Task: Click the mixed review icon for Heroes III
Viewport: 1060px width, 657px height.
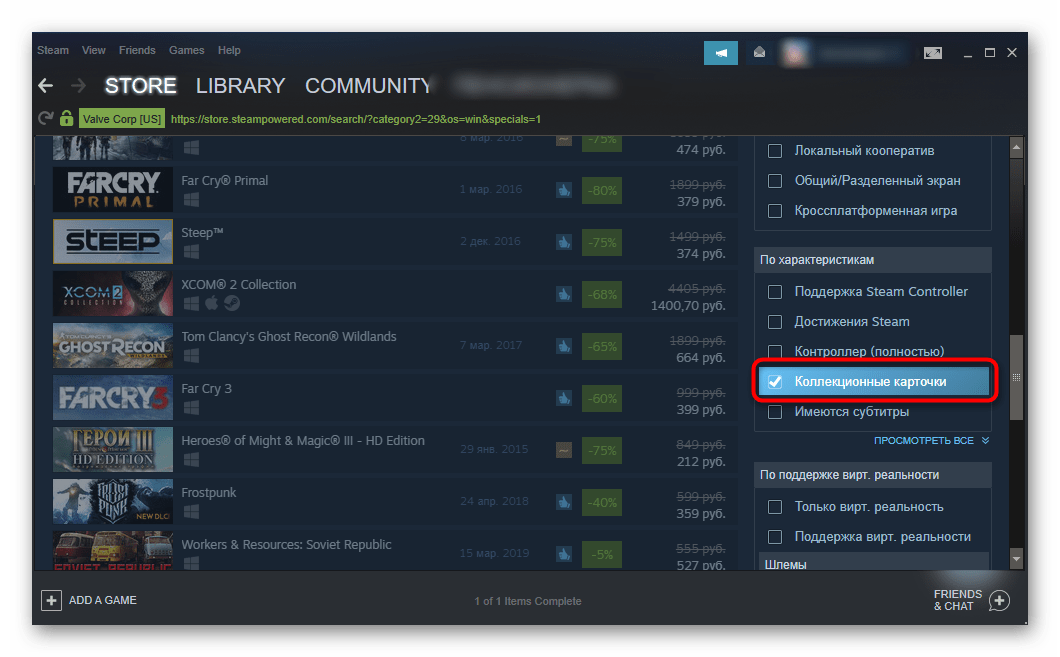Action: pyautogui.click(x=564, y=450)
